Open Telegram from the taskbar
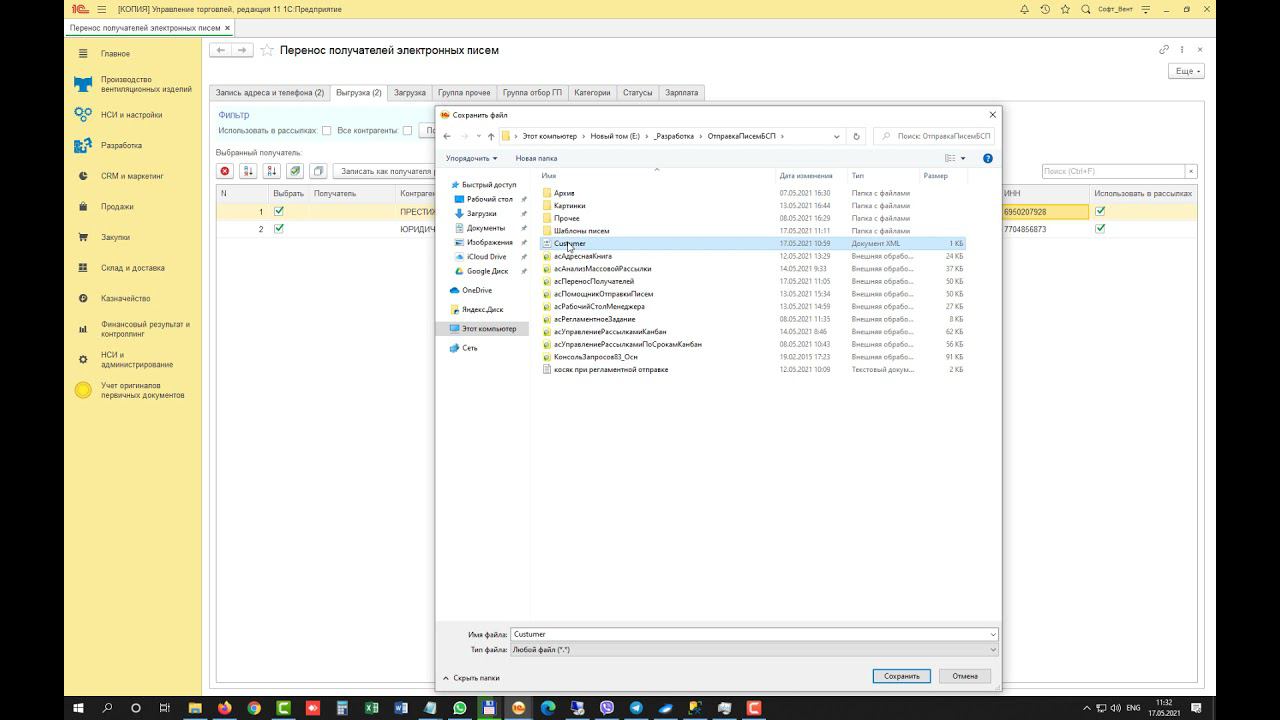The height and width of the screenshot is (720, 1280). click(x=636, y=708)
